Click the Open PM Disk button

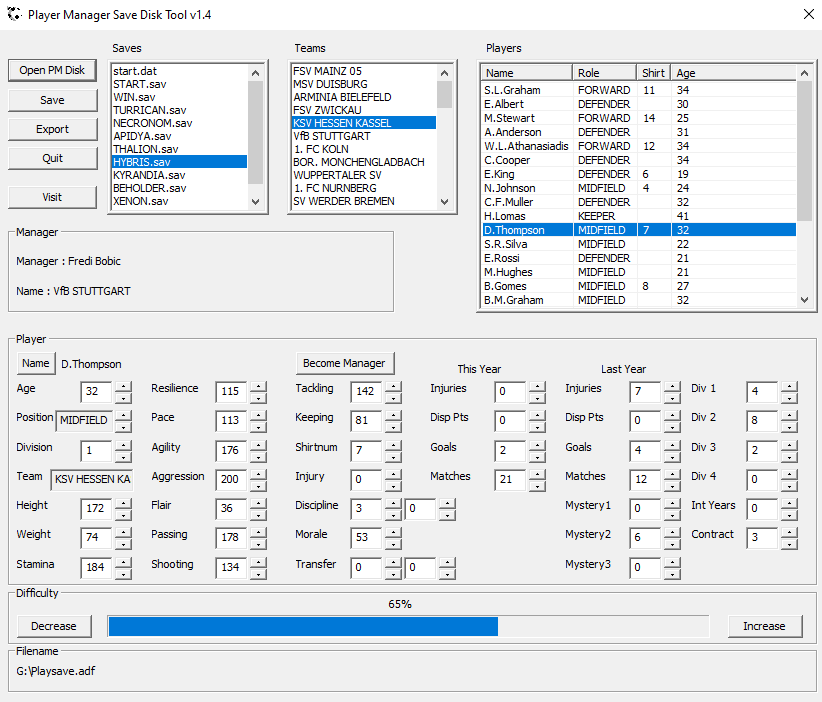(x=52, y=70)
